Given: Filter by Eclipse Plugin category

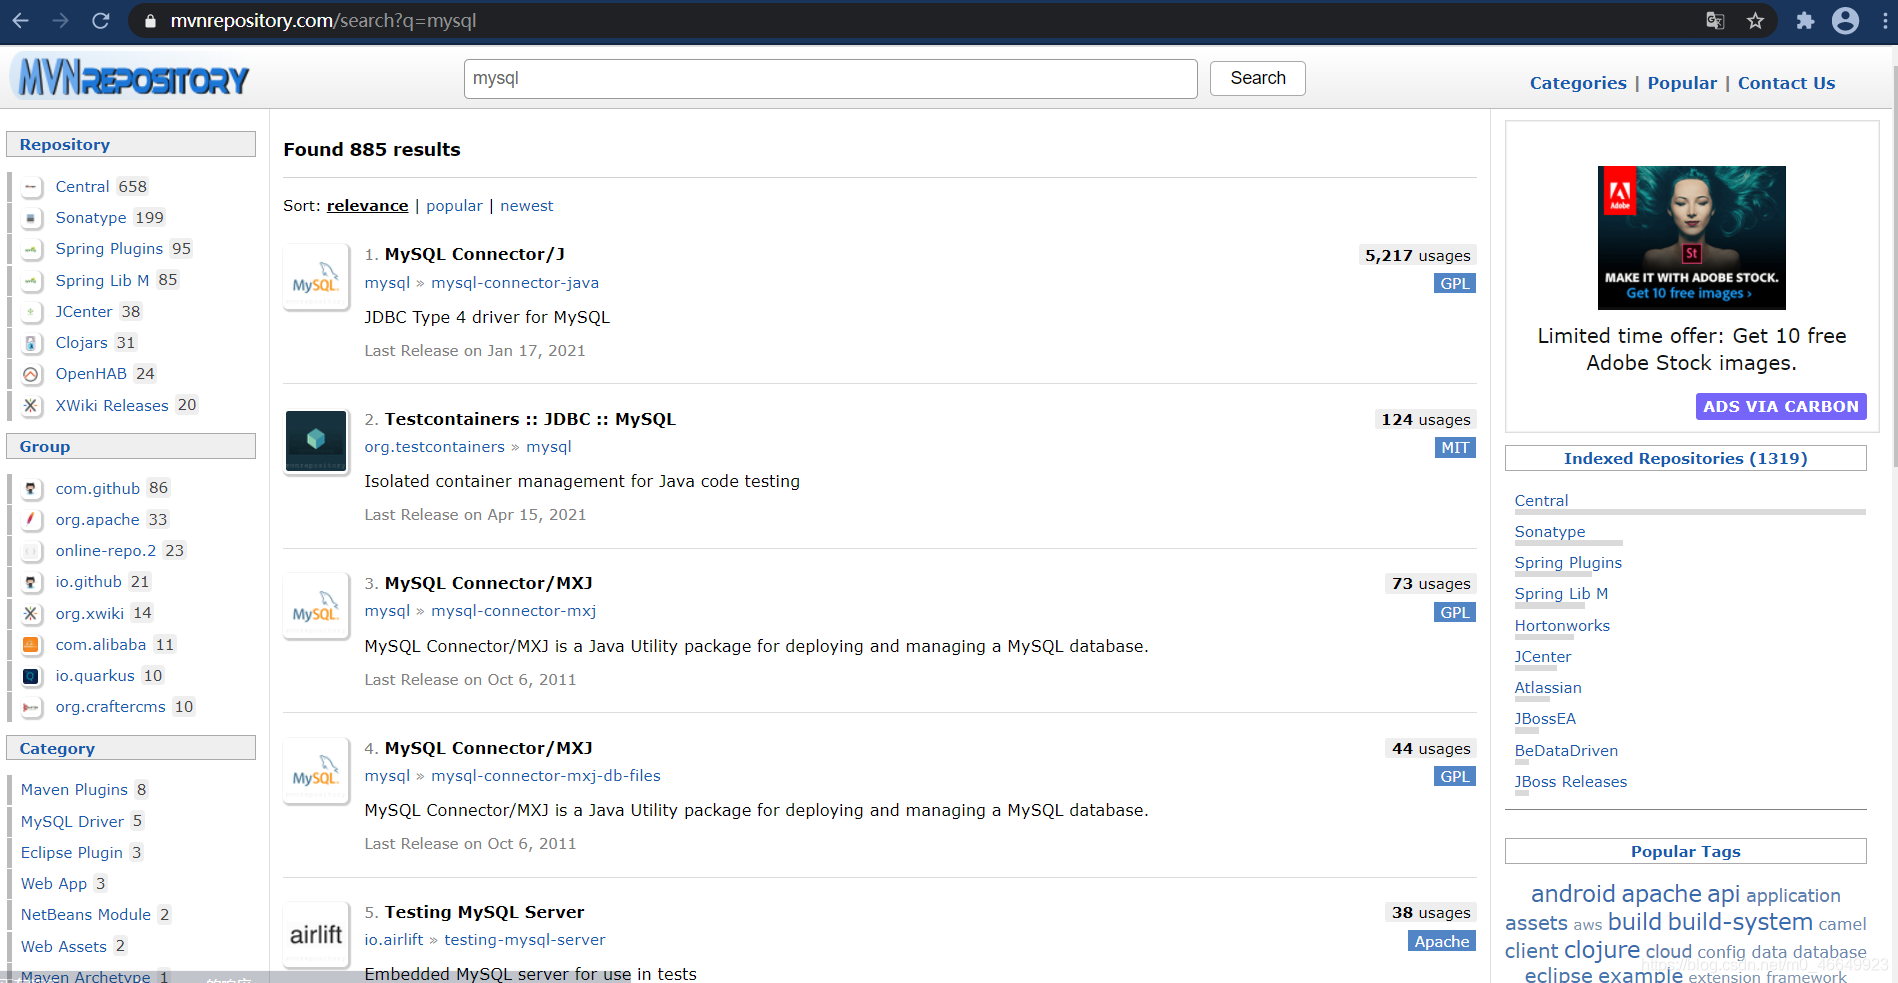Looking at the screenshot, I should click(x=72, y=853).
